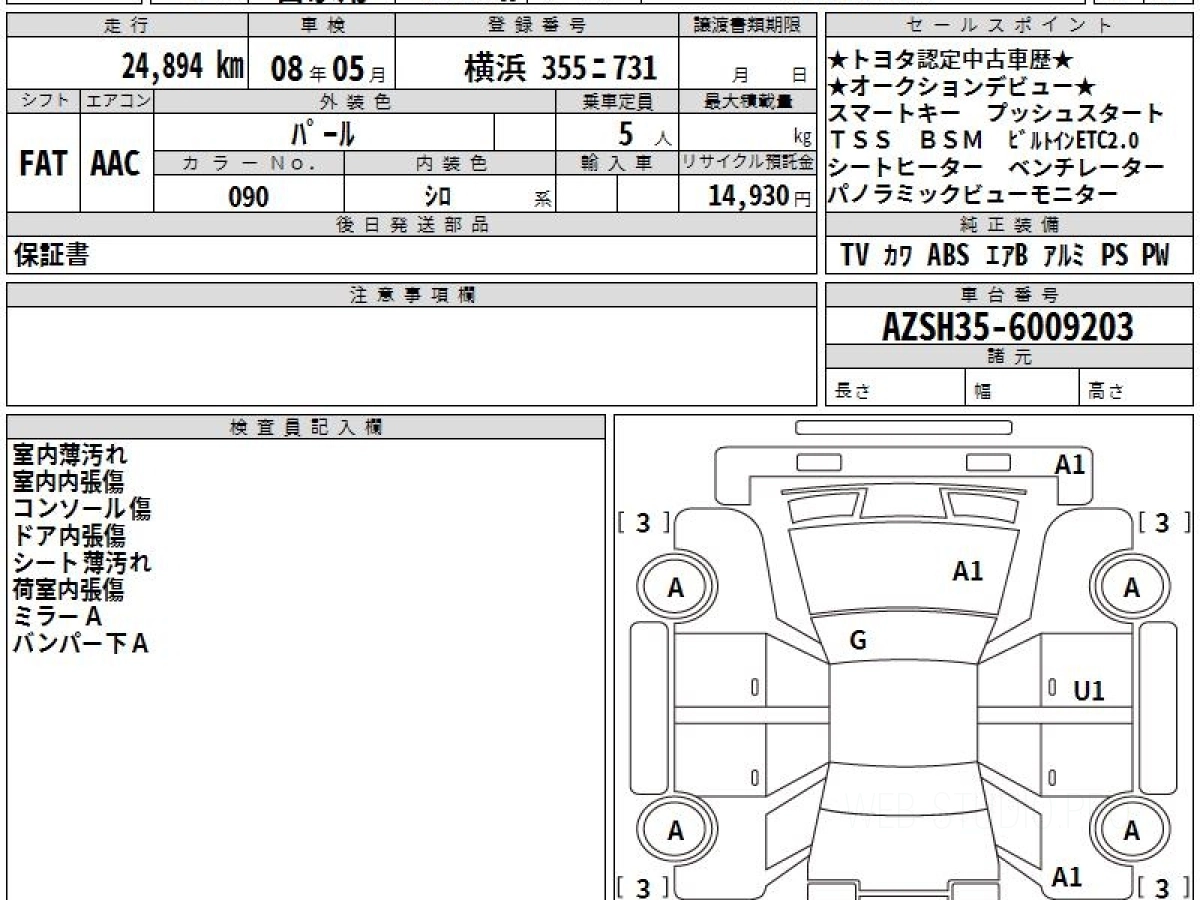Select the seating capacity 5 人
The image size is (1200, 900).
(x=644, y=133)
